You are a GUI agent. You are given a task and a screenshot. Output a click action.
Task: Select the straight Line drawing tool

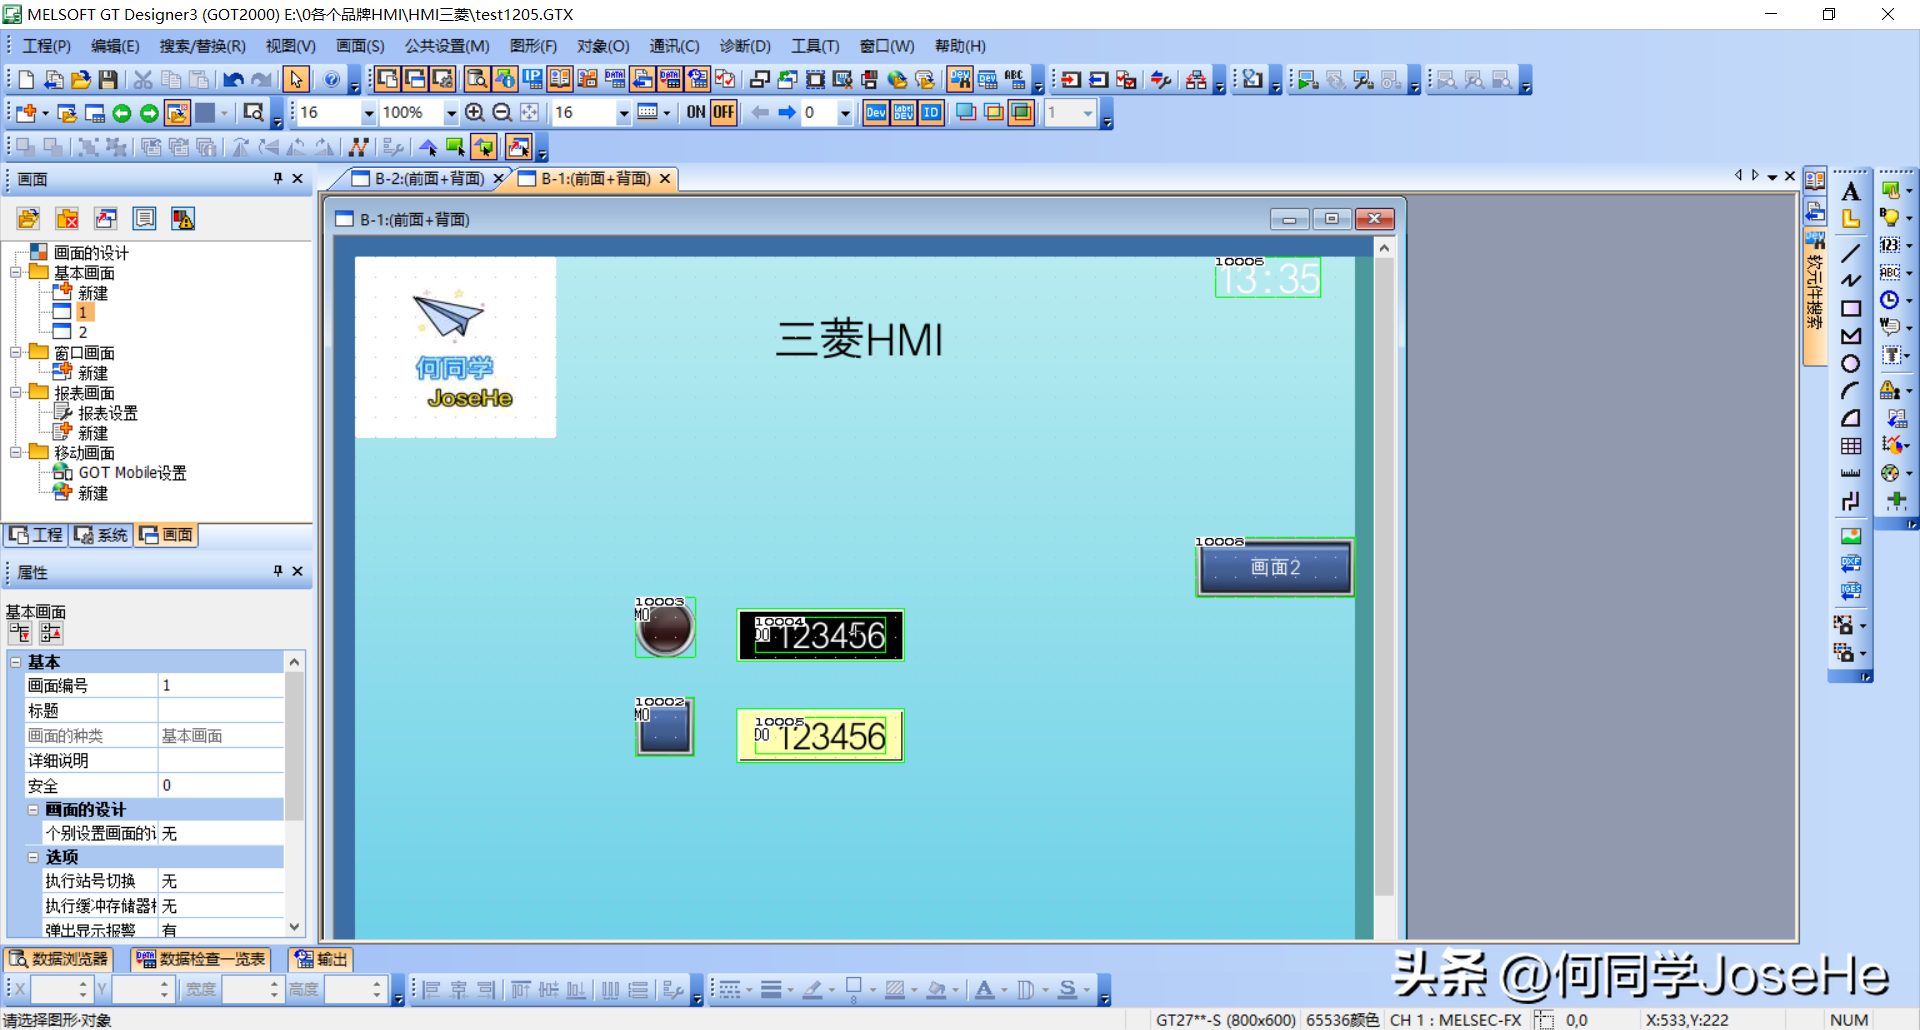point(1851,254)
